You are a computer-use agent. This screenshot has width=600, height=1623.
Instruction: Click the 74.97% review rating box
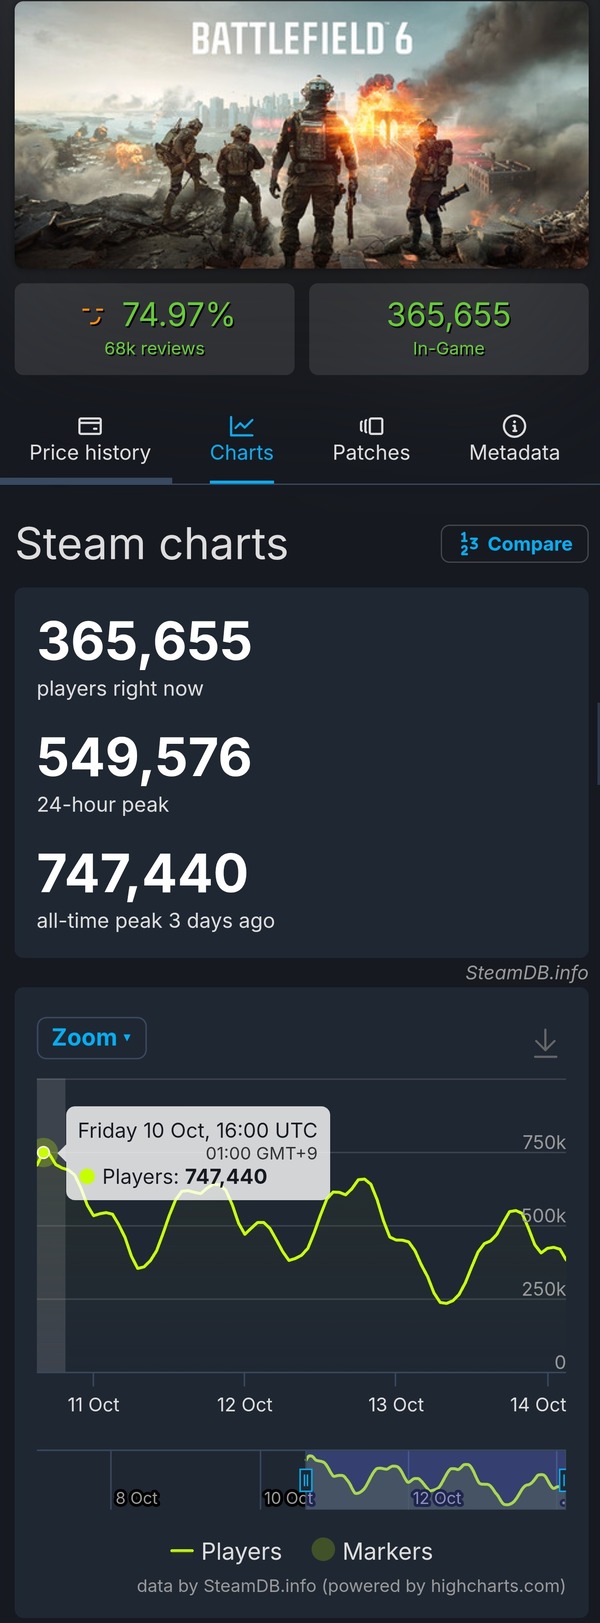[x=154, y=329]
